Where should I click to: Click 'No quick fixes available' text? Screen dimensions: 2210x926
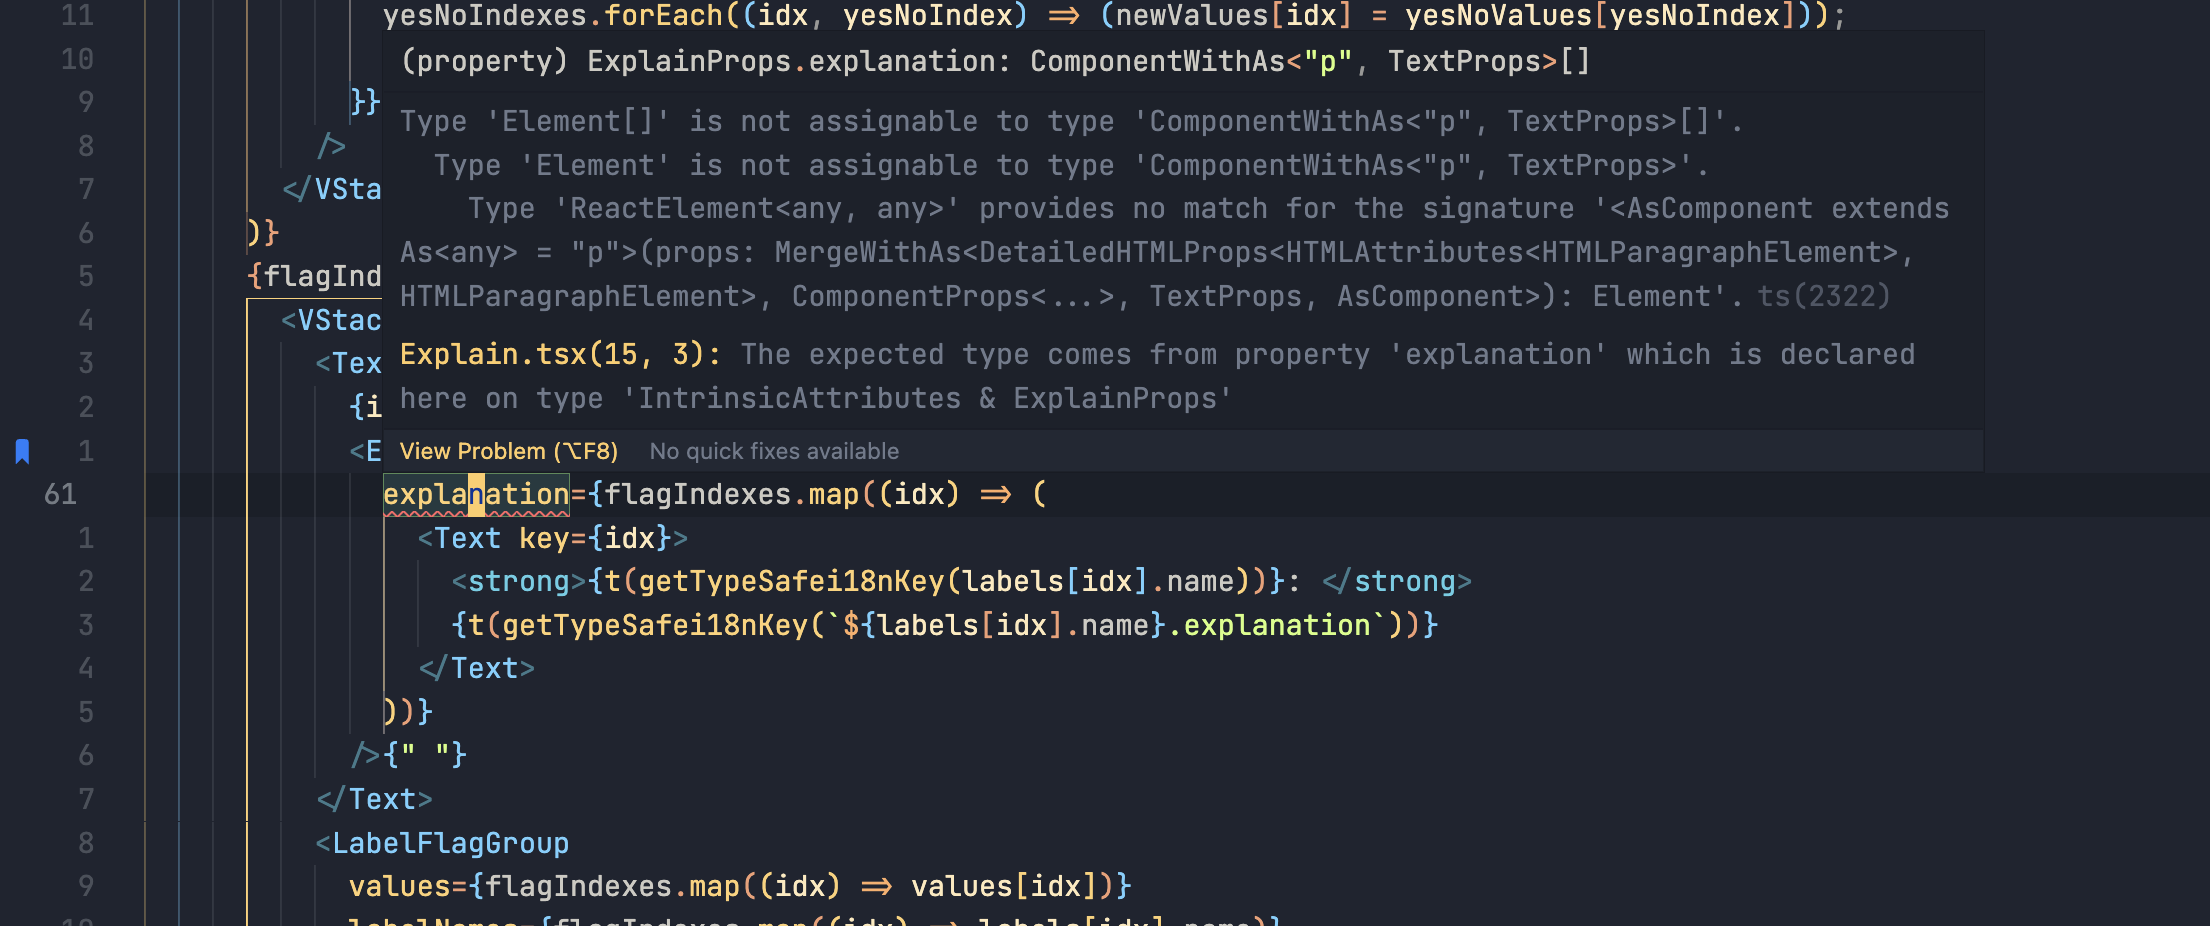tap(774, 451)
